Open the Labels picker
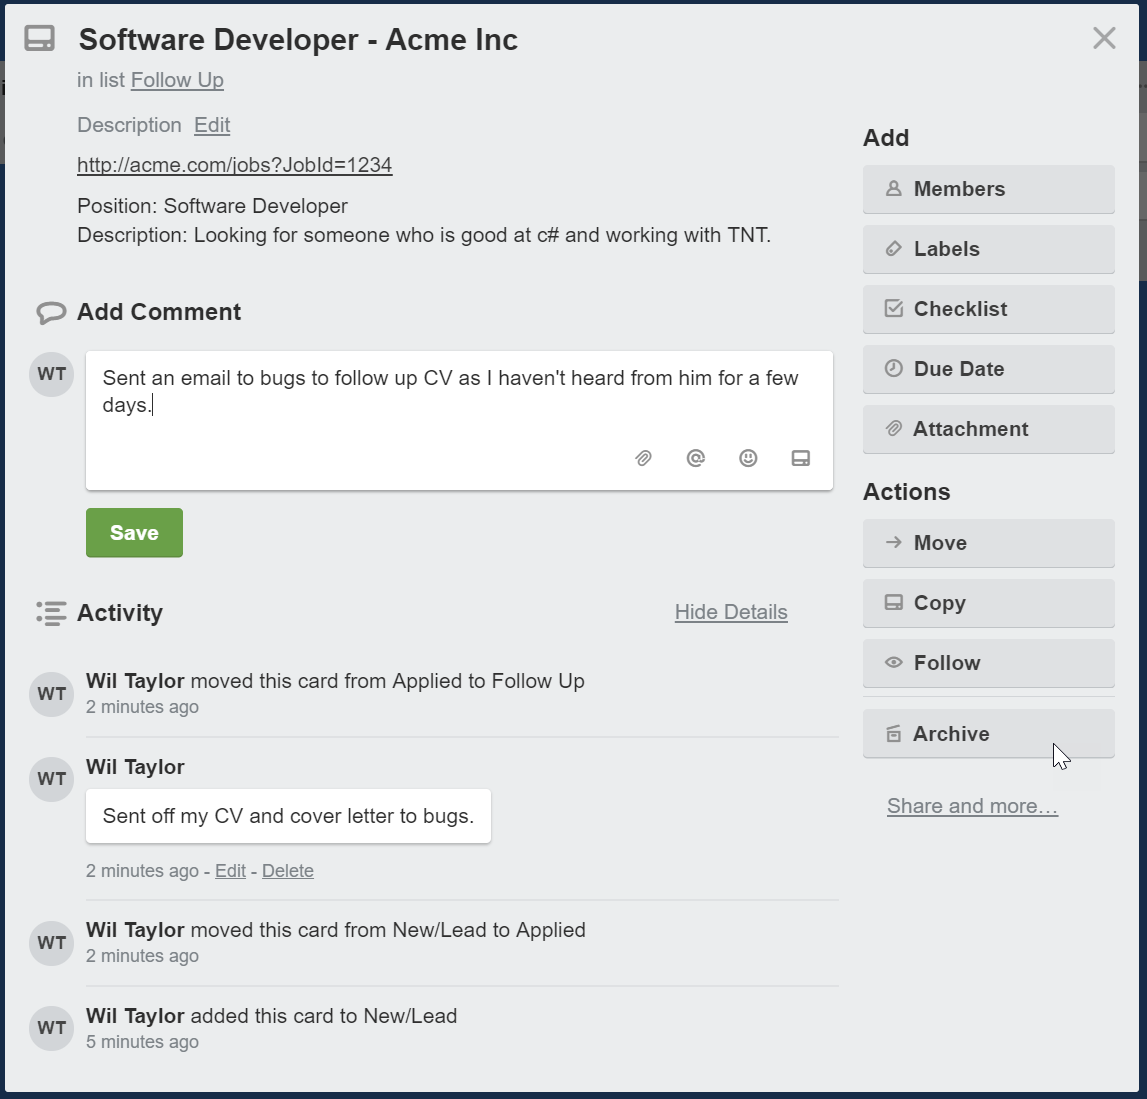 (x=988, y=249)
